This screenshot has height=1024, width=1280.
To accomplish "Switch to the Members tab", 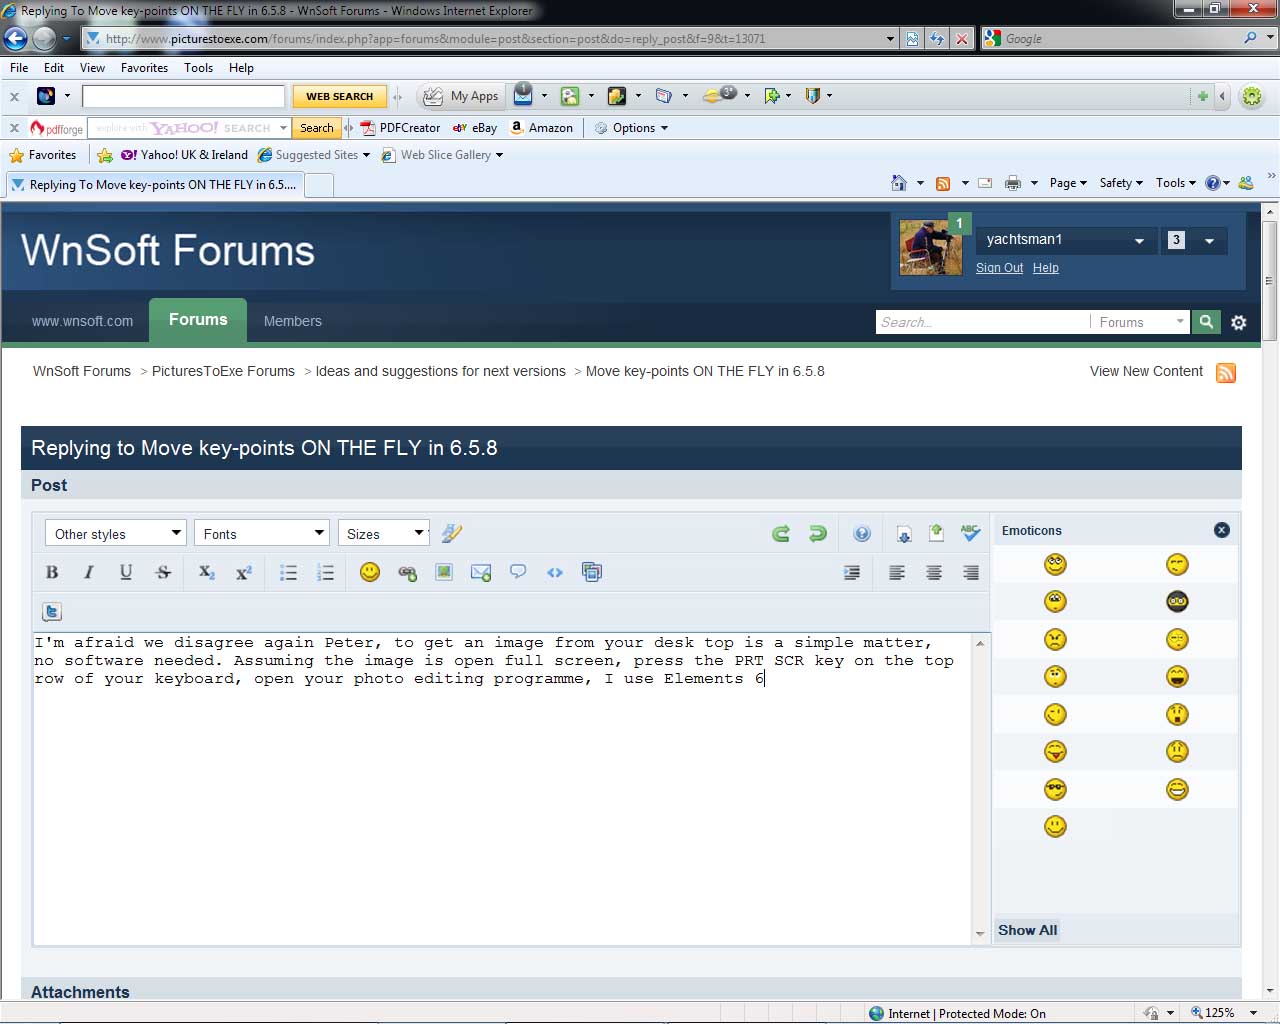I will click(292, 321).
